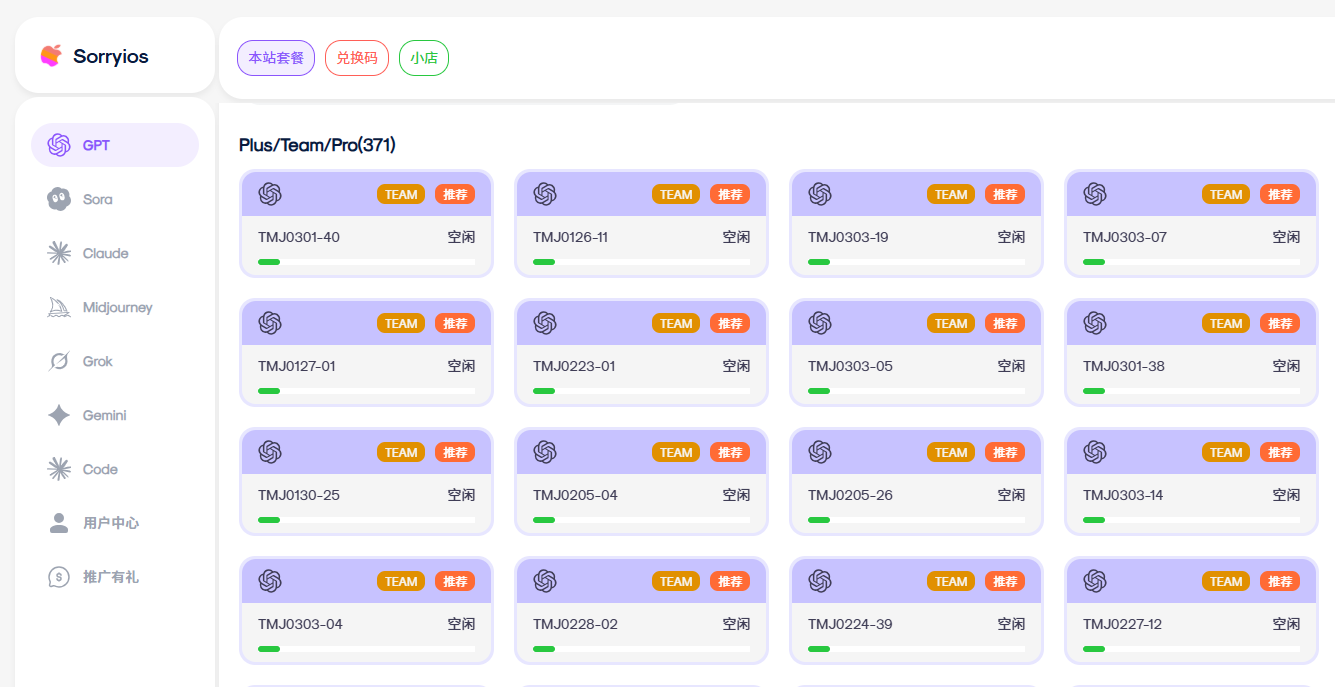Screen dimensions: 1335x687
Task: Select Grok from the sidebar
Action: coord(99,361)
